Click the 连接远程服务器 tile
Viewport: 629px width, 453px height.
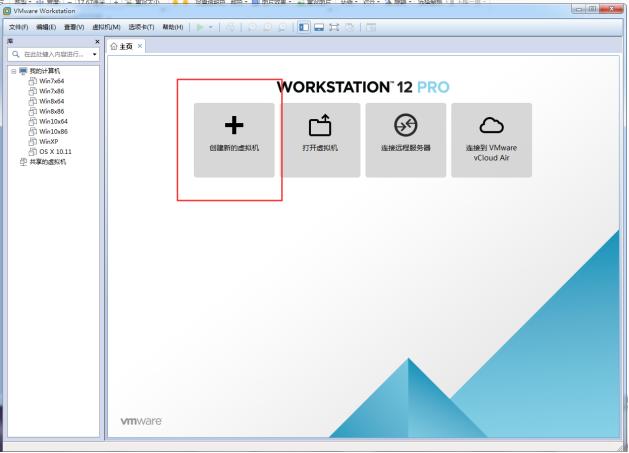click(x=406, y=140)
